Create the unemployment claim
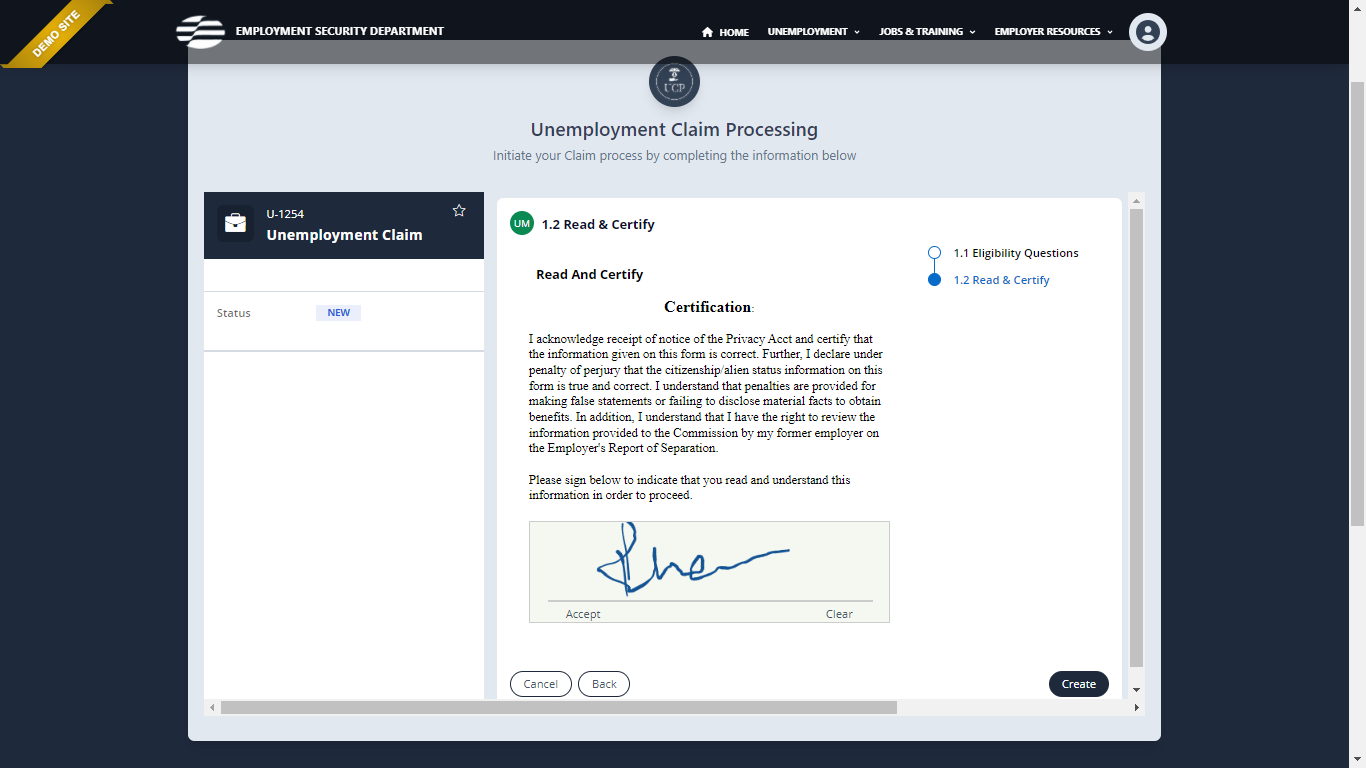The height and width of the screenshot is (768, 1366). pyautogui.click(x=1079, y=684)
